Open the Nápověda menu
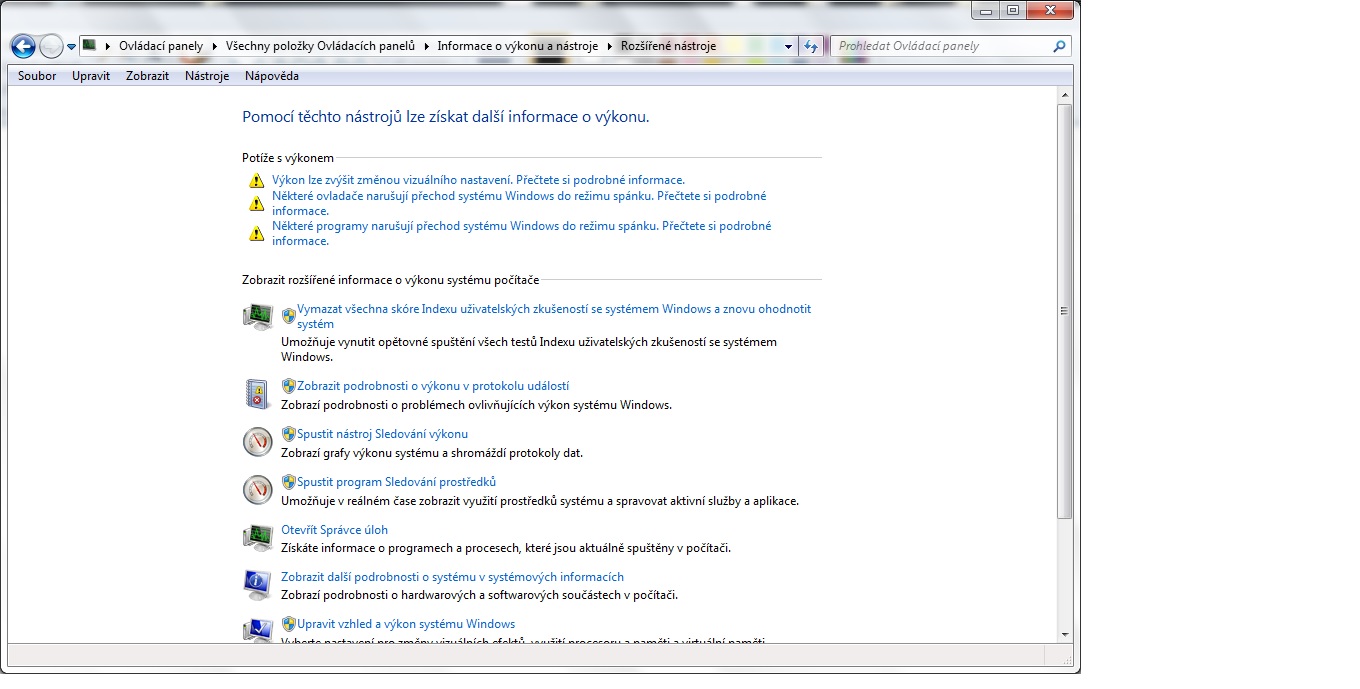 (x=272, y=76)
